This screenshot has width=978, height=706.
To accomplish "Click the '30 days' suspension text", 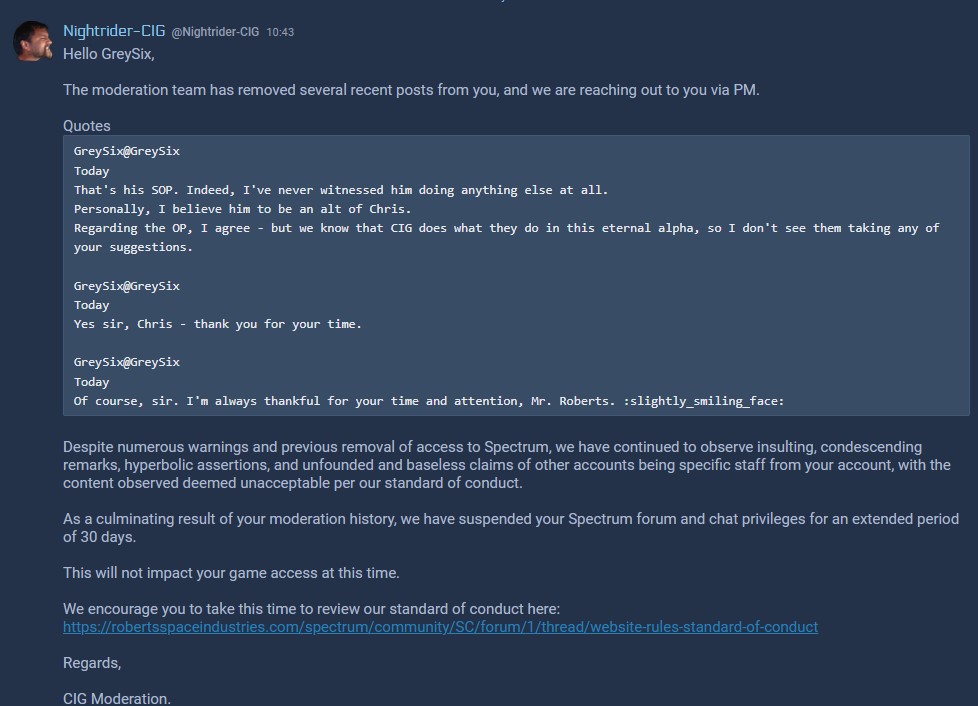I will 108,537.
